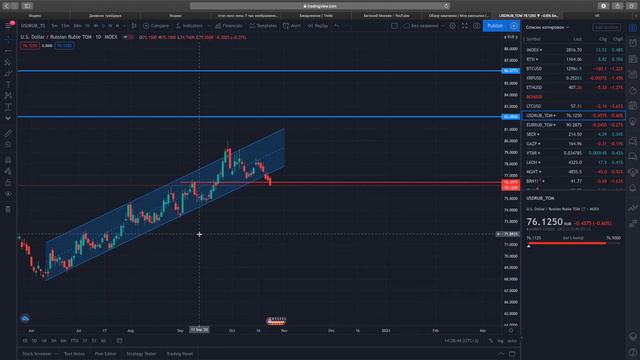Screen dimensions: 640x360
Task: Hide all drawings with the eye icon
Action: pos(8,194)
